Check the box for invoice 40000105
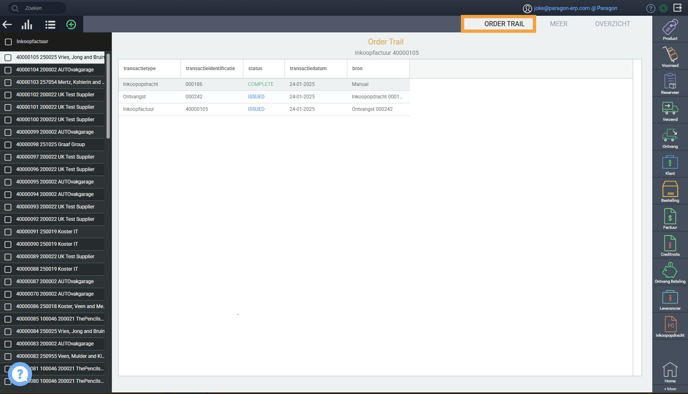The width and height of the screenshot is (688, 394). click(8, 57)
